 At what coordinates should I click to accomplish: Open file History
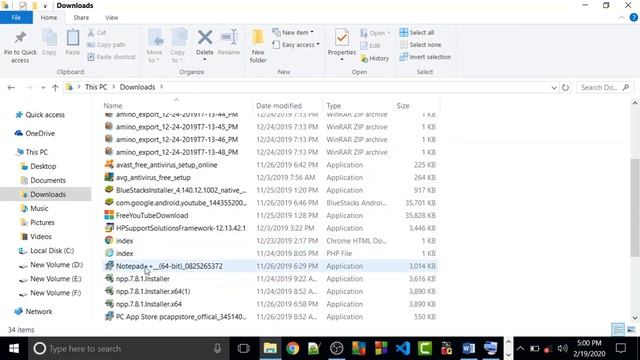click(375, 58)
